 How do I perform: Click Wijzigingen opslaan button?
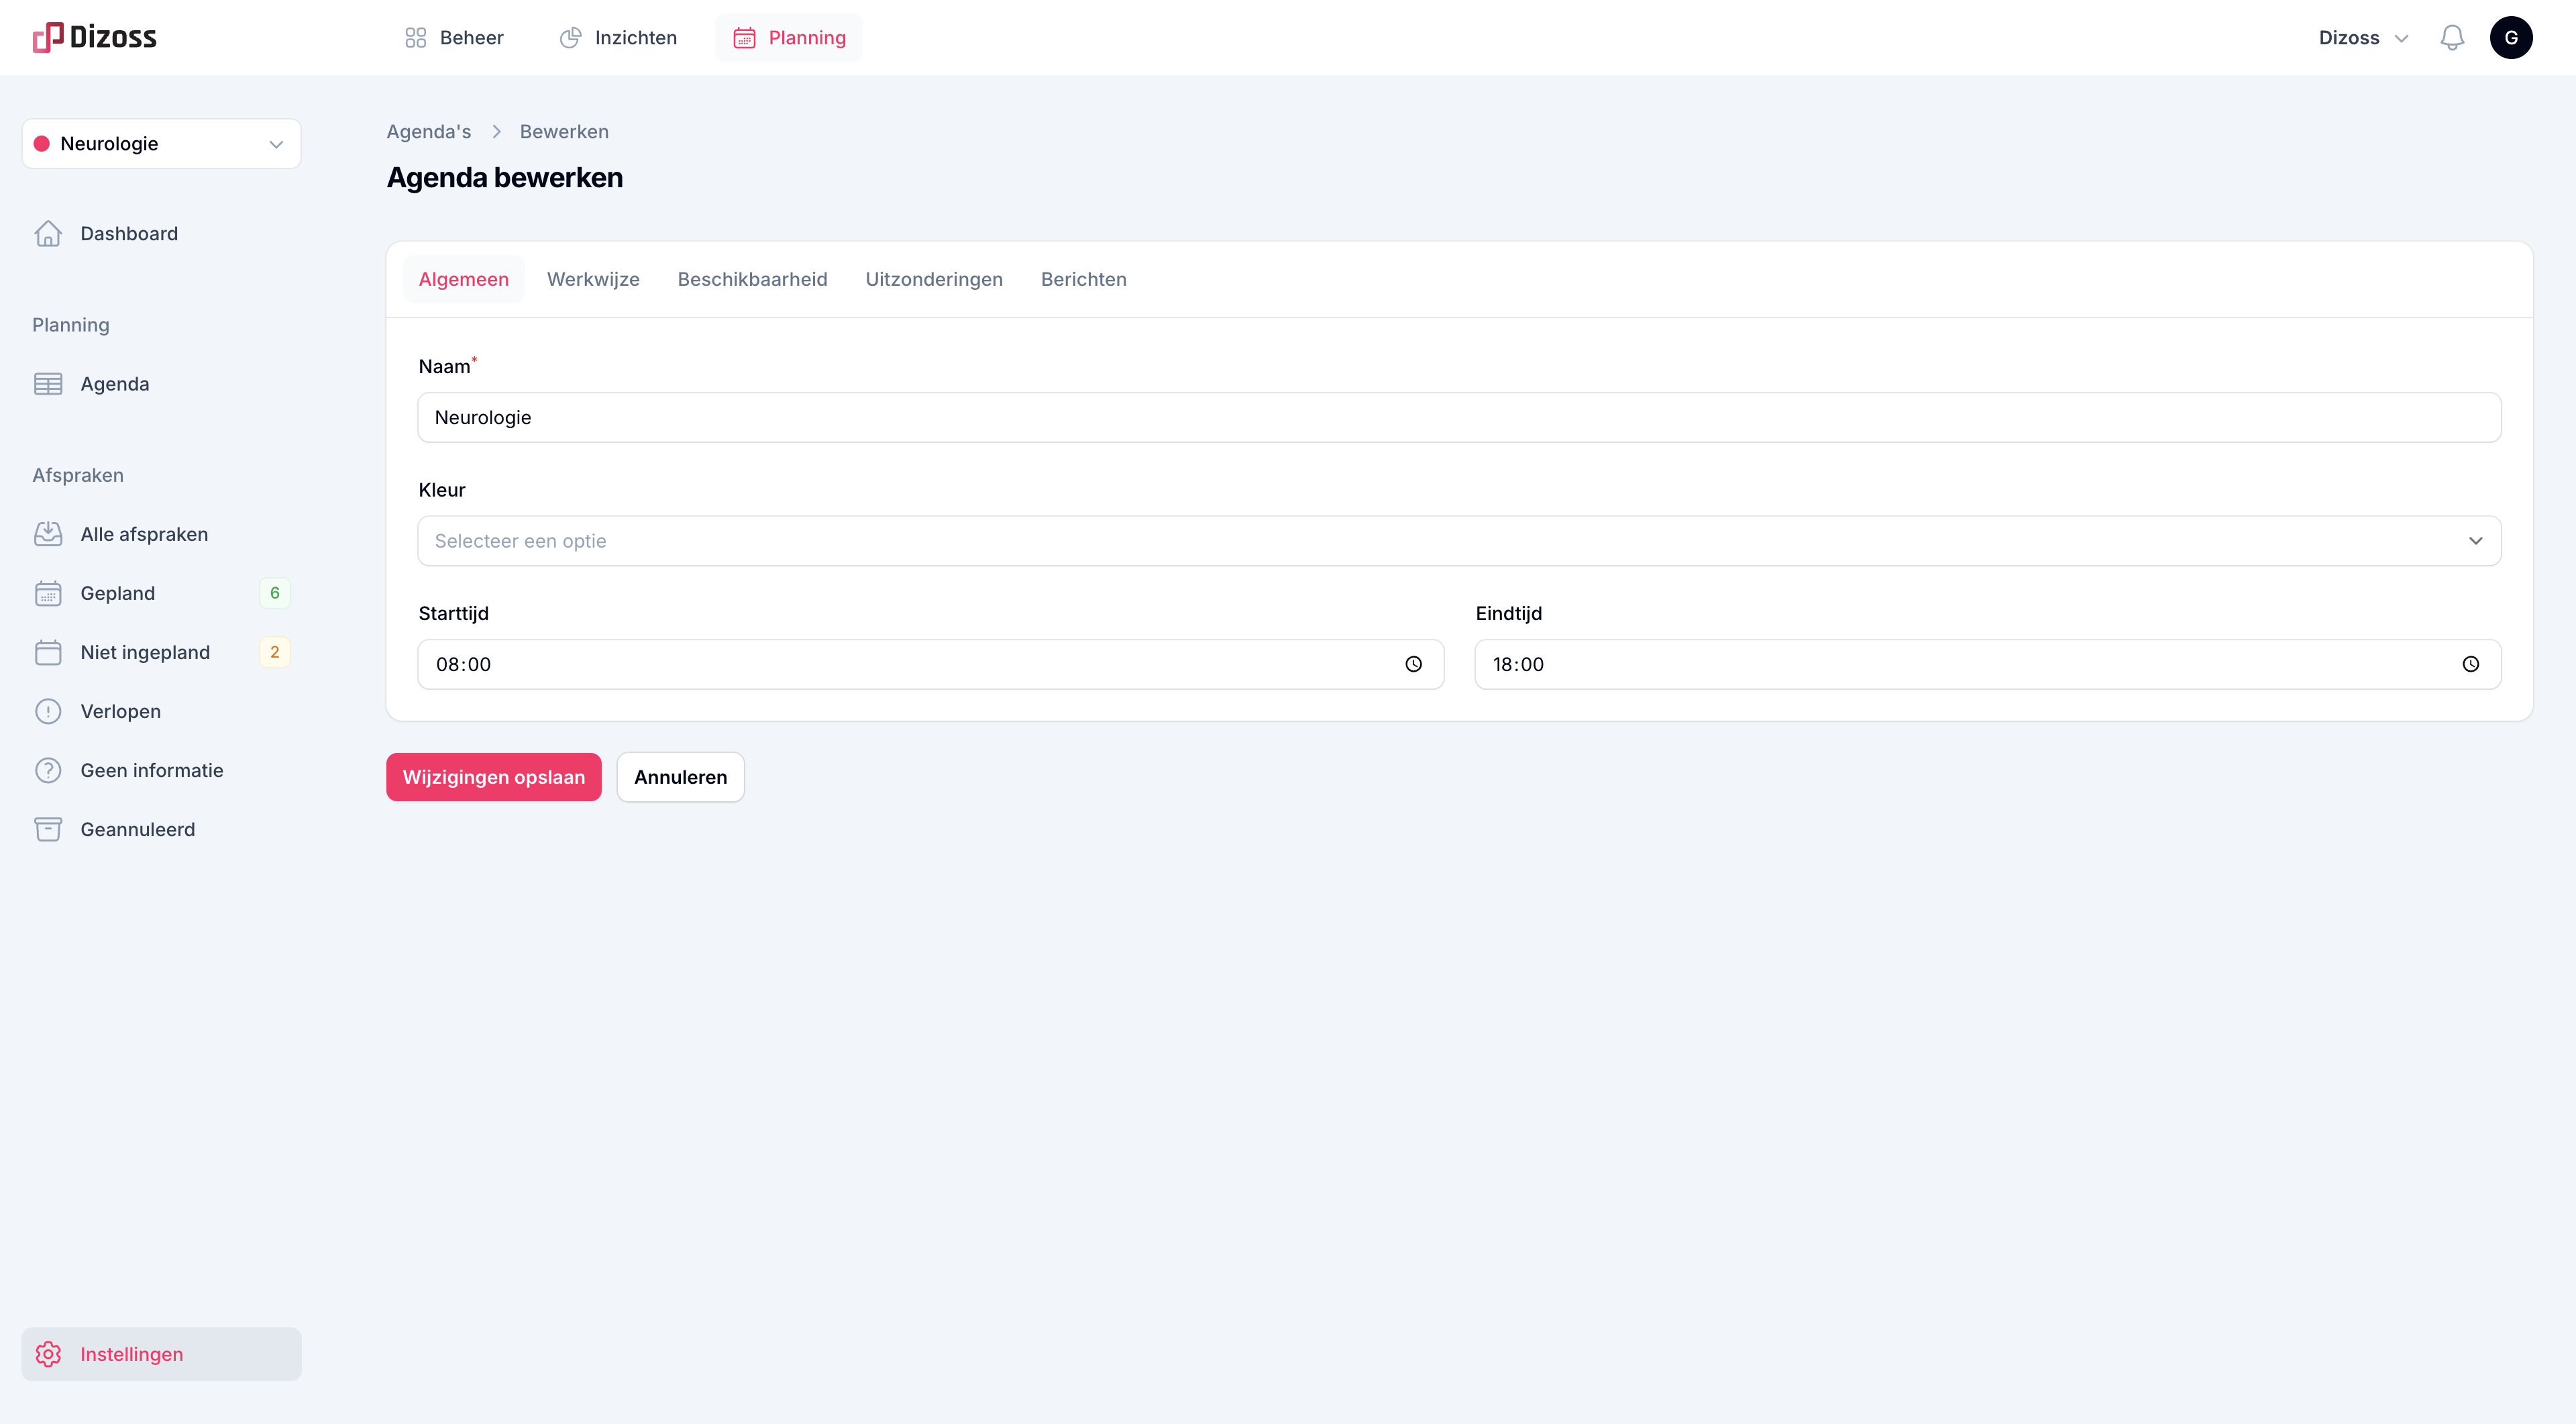point(493,777)
